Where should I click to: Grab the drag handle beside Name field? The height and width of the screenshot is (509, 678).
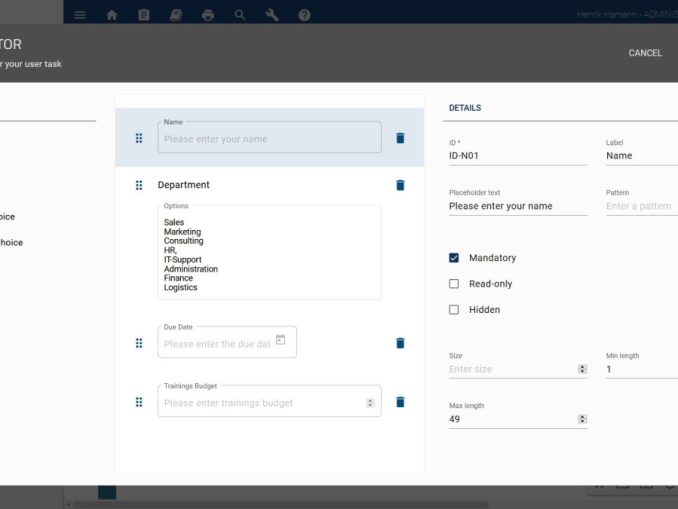pyautogui.click(x=139, y=138)
